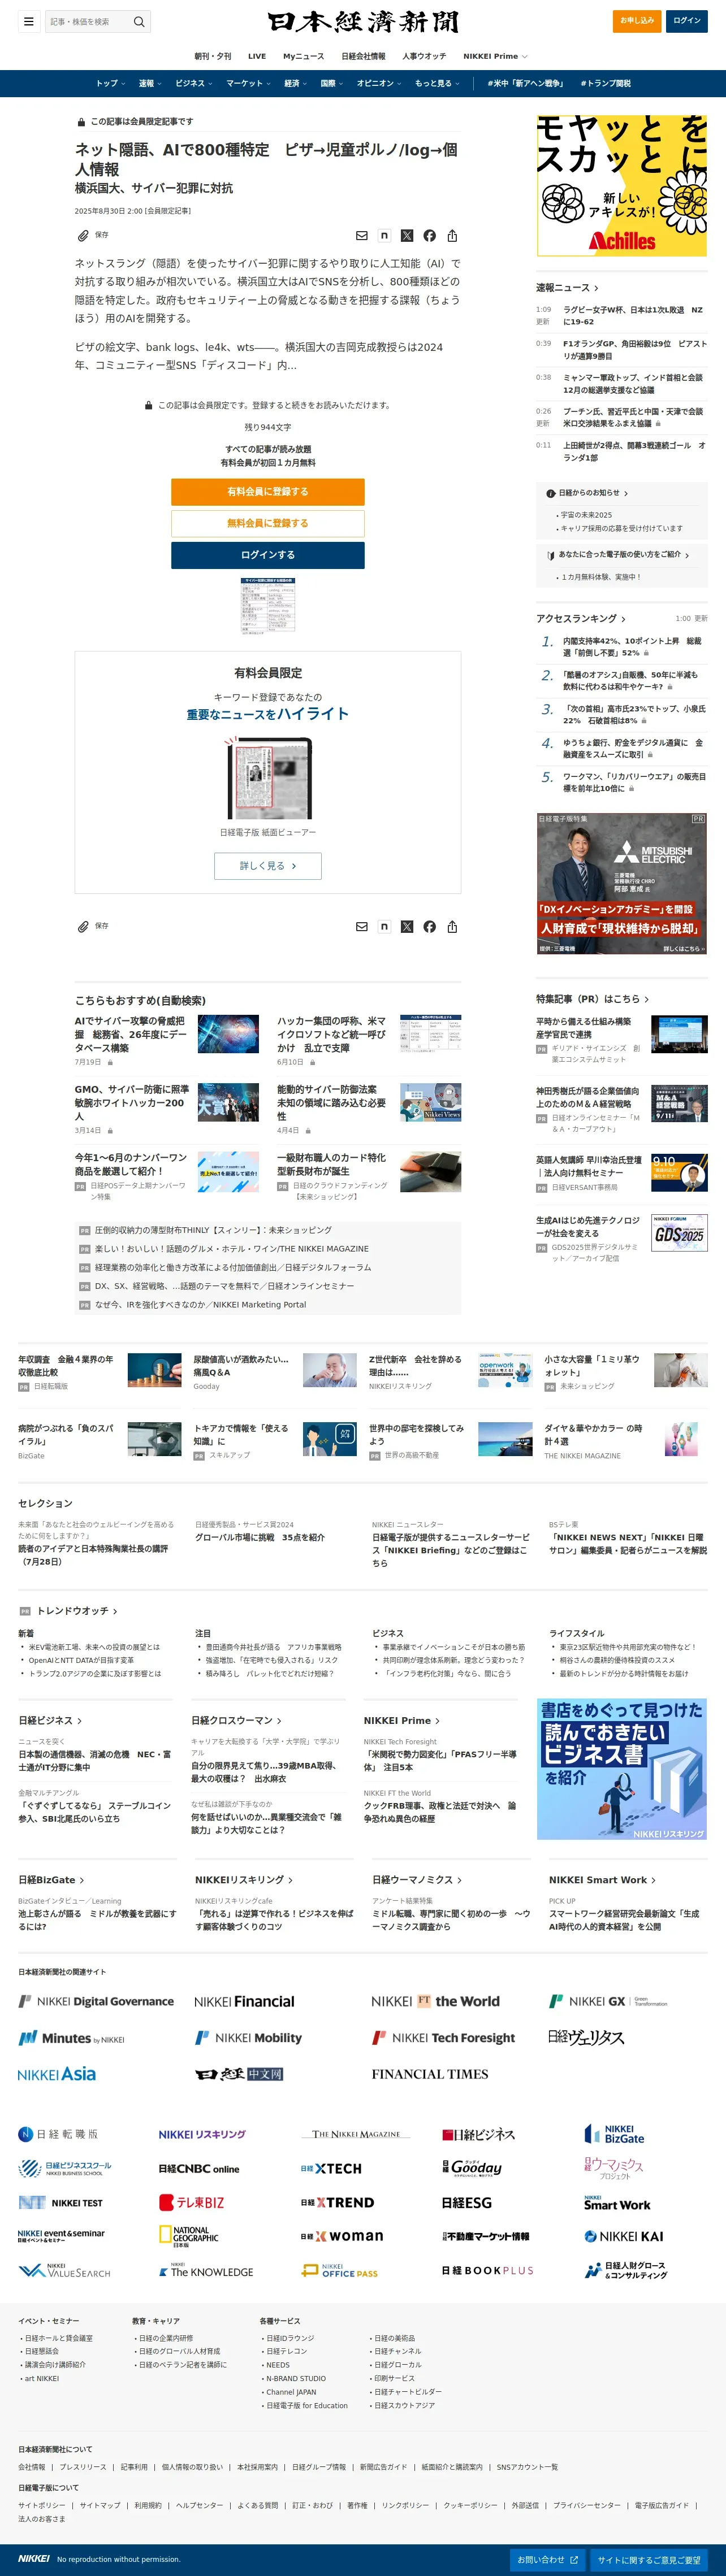The image size is (726, 2576).
Task: Expand マーケット navigation dropdown
Action: 248,83
